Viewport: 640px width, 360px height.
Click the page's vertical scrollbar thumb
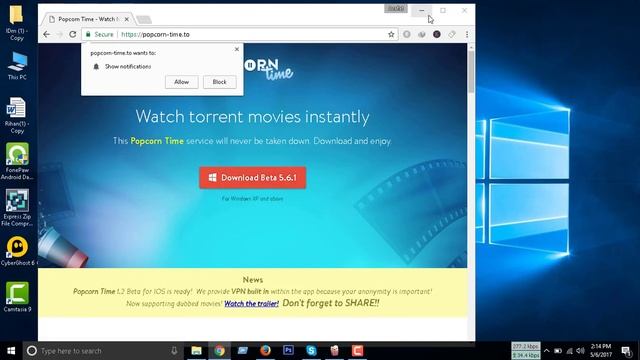(471, 71)
